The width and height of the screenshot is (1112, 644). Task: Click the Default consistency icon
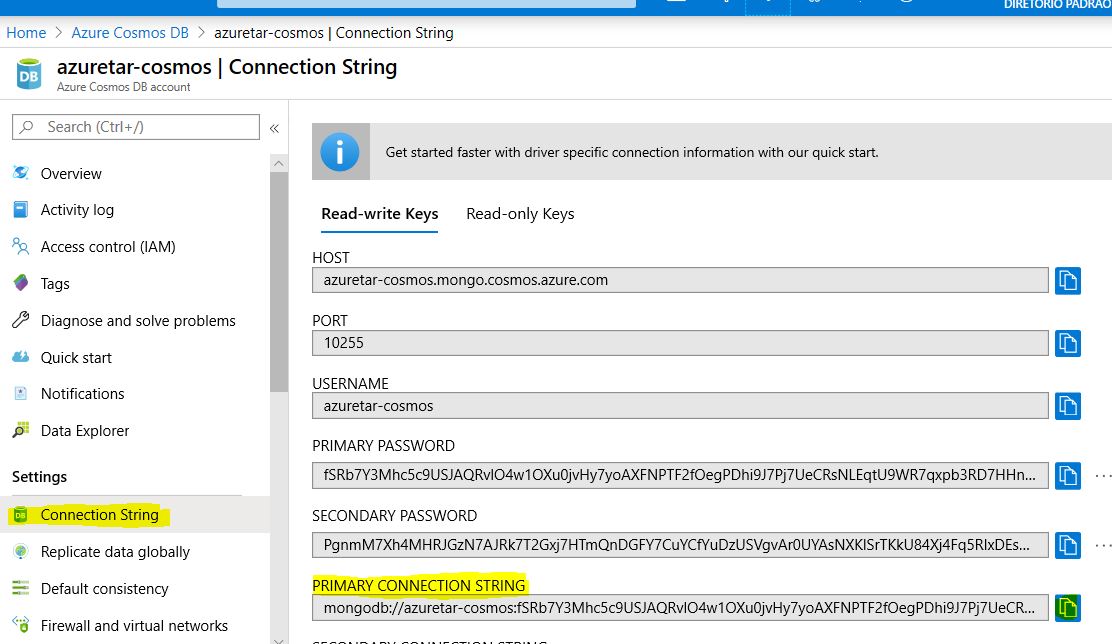point(21,588)
